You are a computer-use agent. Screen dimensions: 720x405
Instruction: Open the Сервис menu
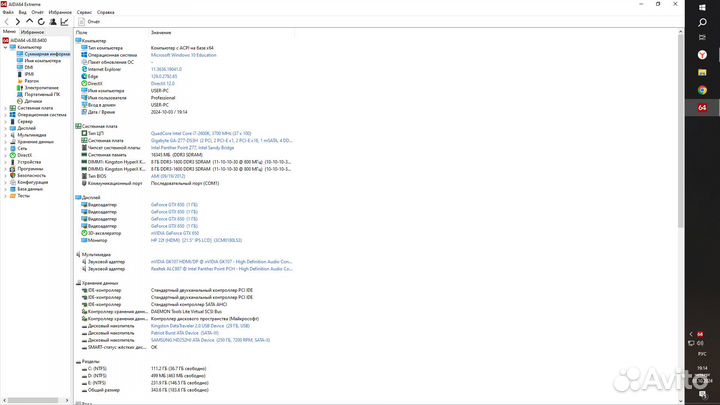84,12
